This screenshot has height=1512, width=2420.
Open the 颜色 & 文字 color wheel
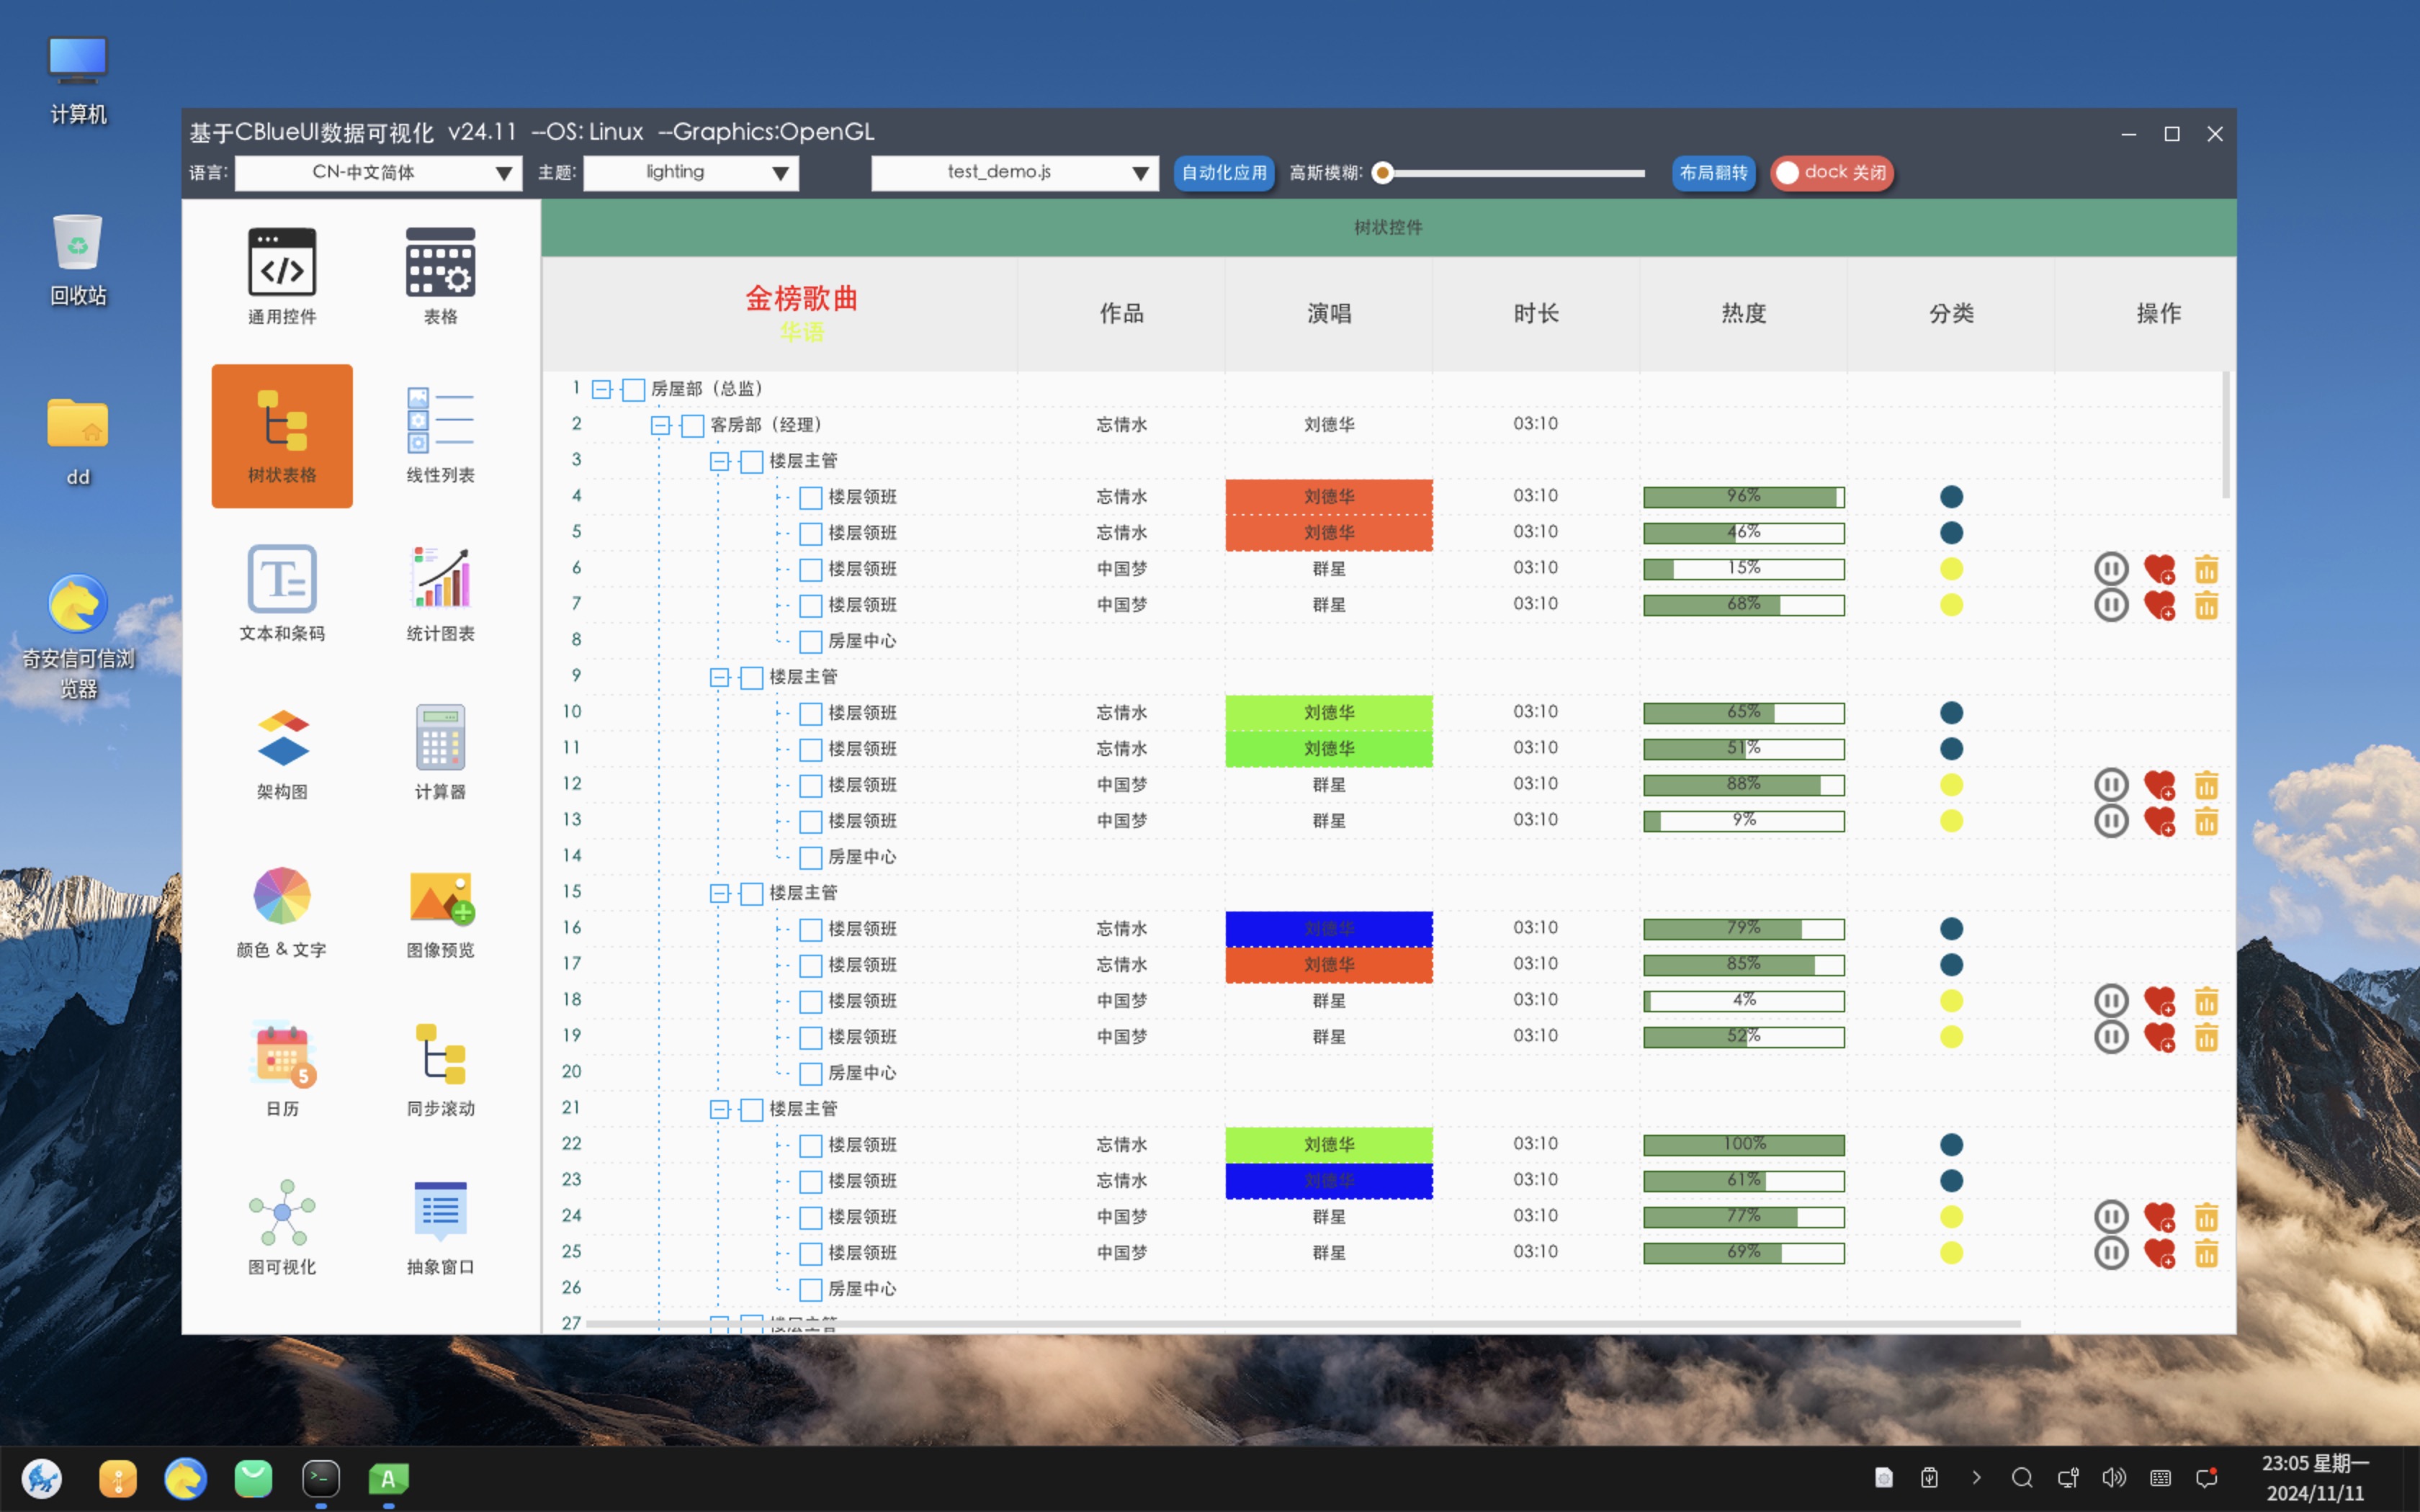coord(282,896)
